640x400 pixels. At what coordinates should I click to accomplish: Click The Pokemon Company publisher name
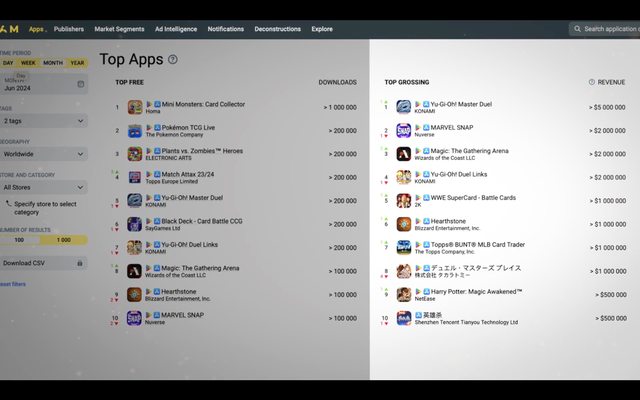click(x=174, y=135)
